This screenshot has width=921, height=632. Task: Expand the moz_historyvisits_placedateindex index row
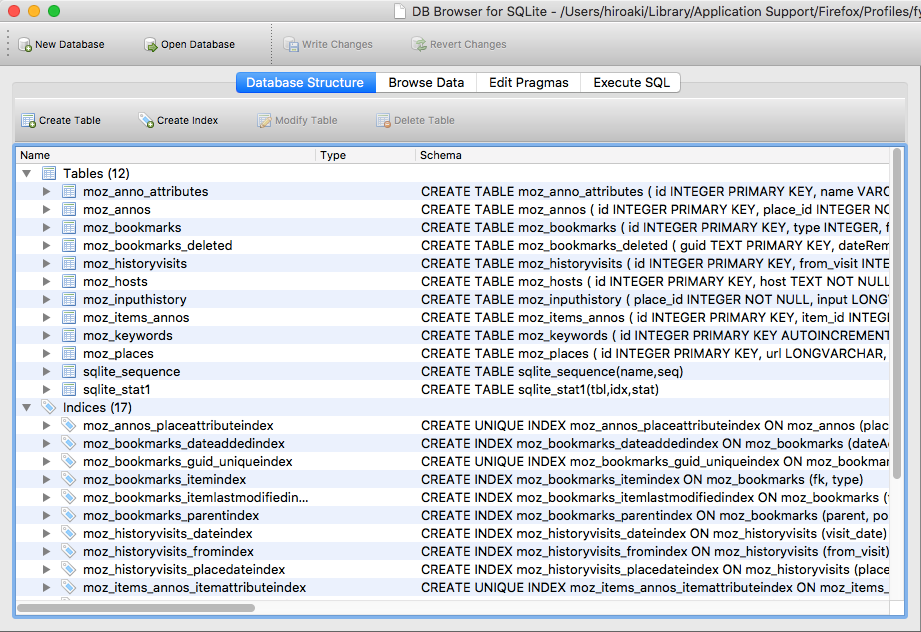pos(46,569)
